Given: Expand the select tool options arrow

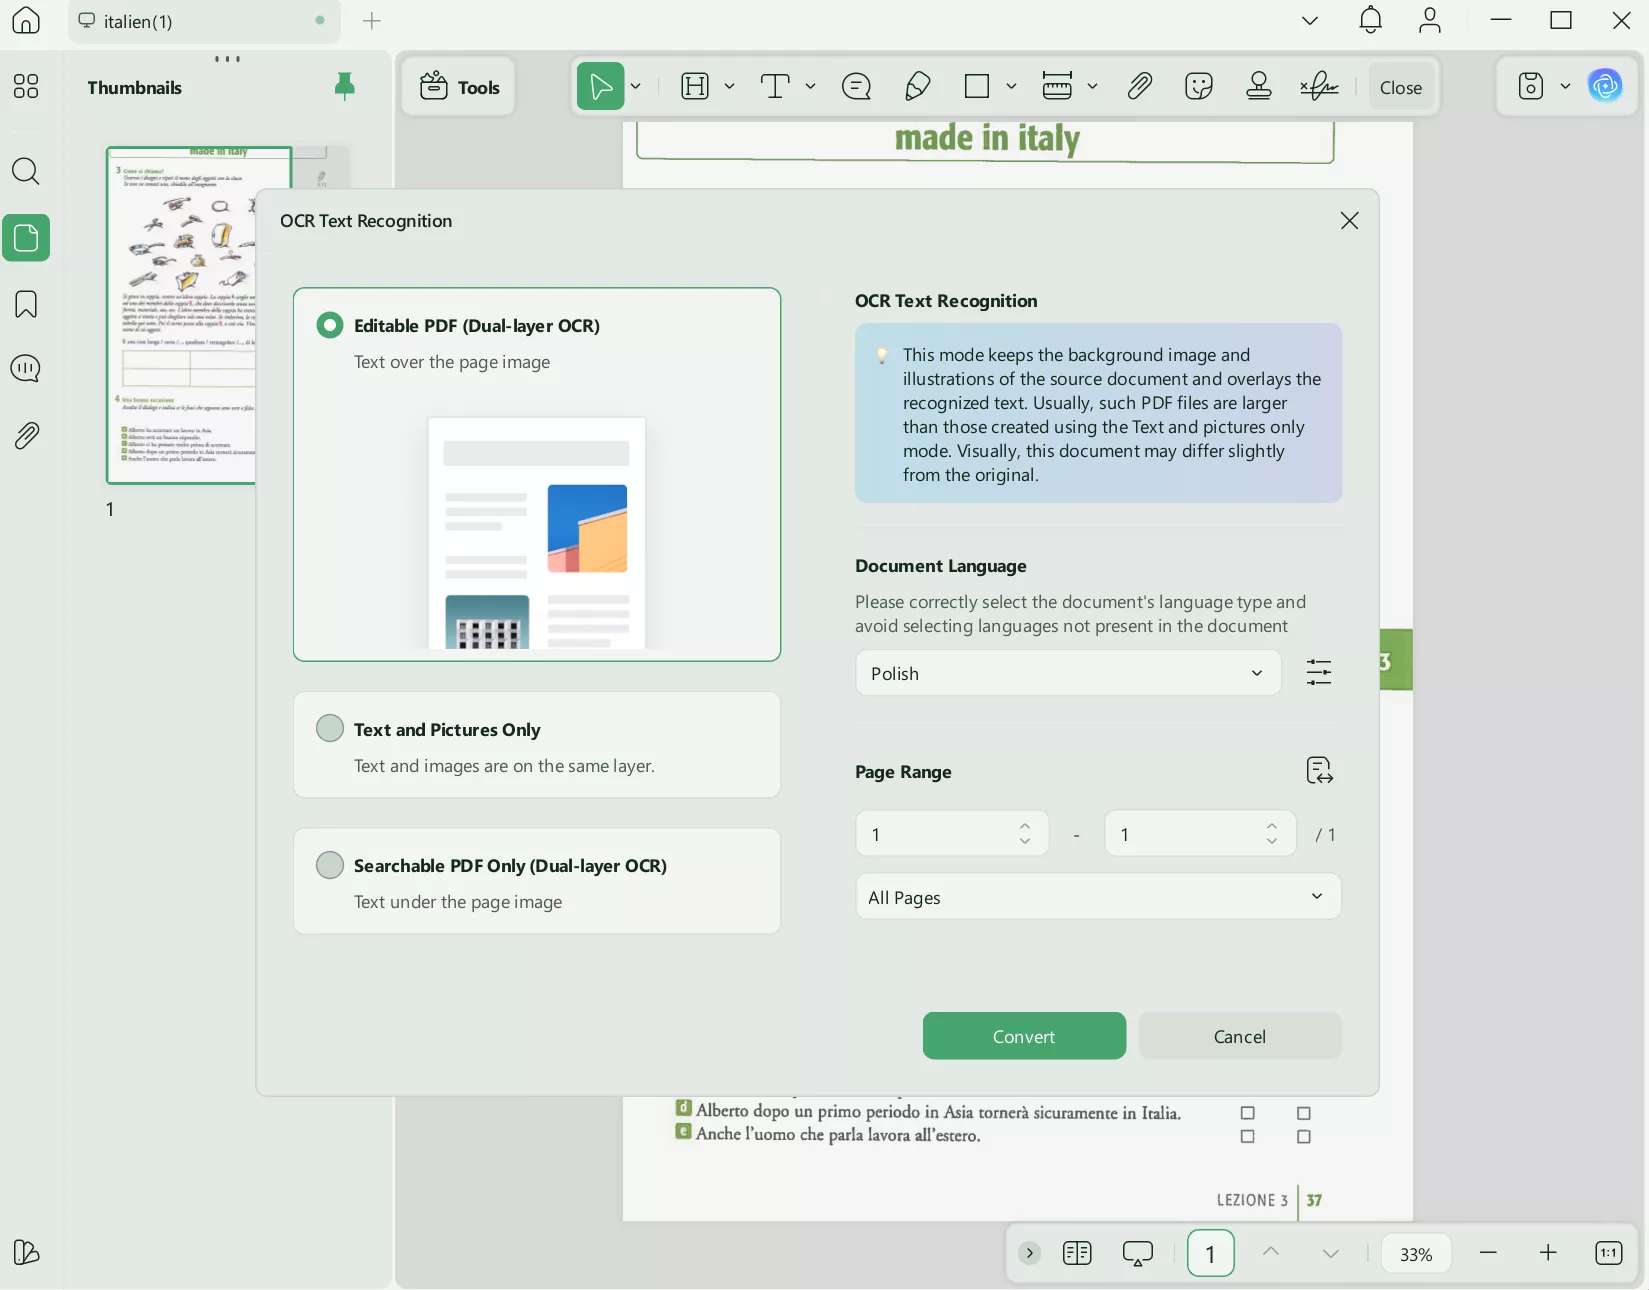Looking at the screenshot, I should pyautogui.click(x=636, y=87).
